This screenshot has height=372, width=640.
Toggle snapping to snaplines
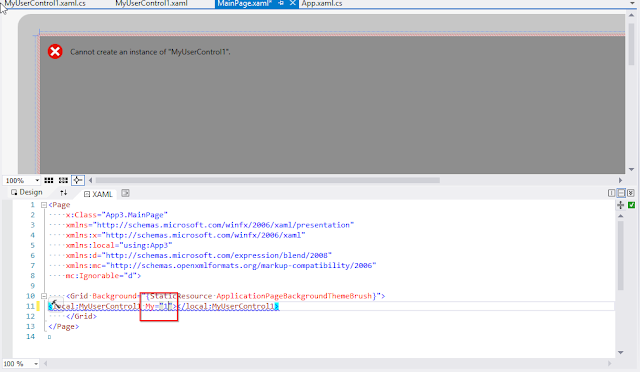tap(78, 180)
